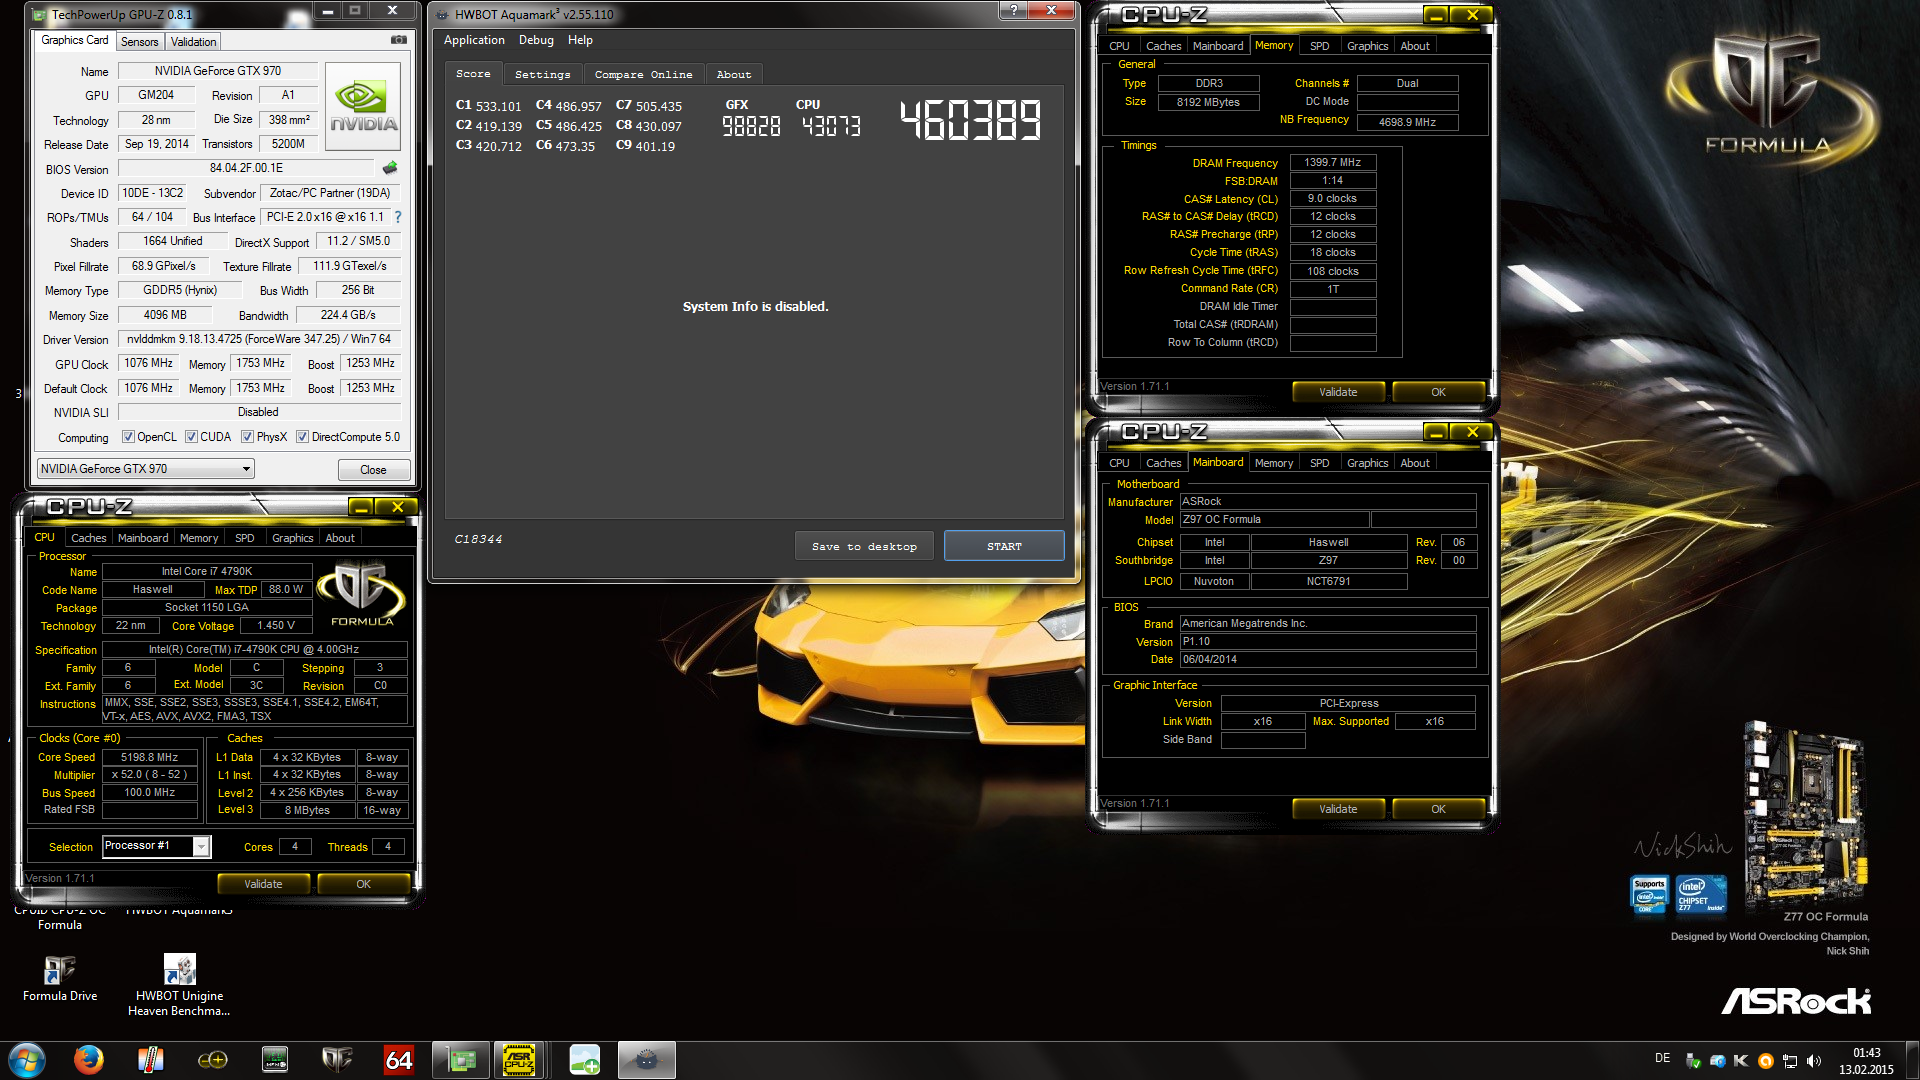Click the Aquamark help question mark button
Screen dimensions: 1920x1080
pyautogui.click(x=1013, y=11)
